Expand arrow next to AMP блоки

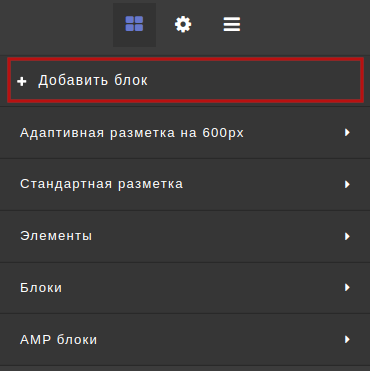coord(347,339)
